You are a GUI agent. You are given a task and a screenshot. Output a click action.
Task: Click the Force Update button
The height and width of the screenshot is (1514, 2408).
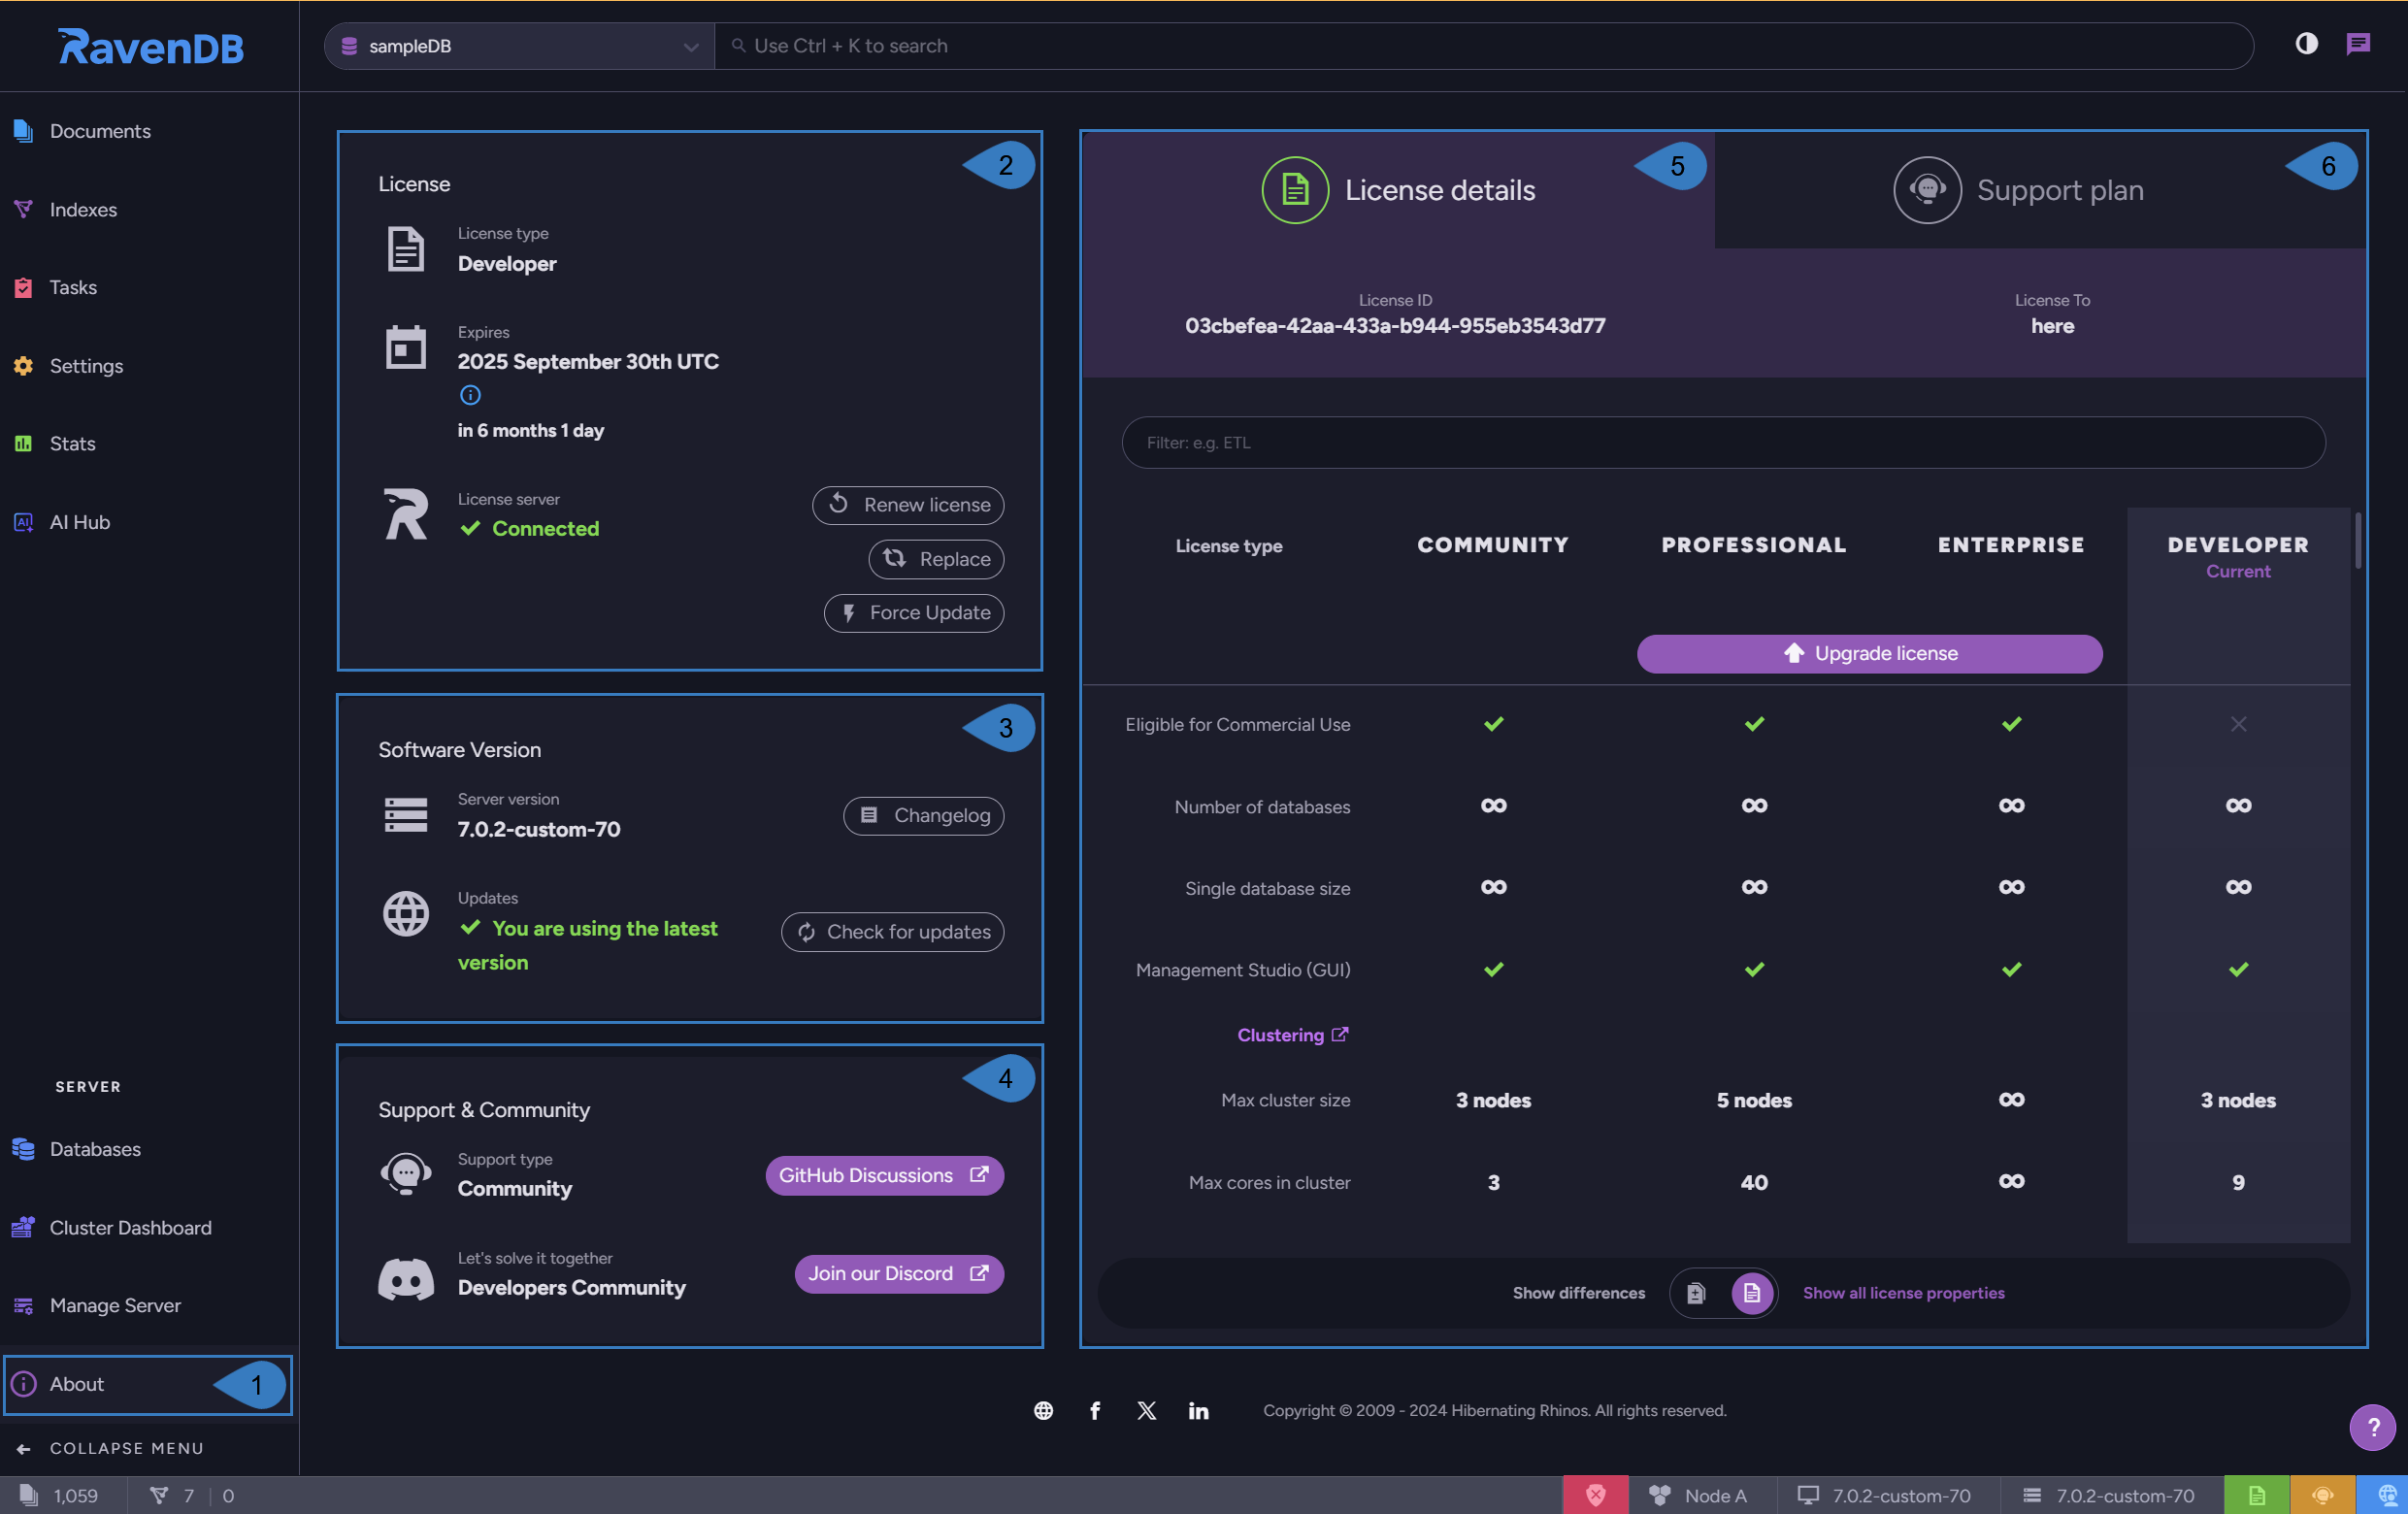point(914,612)
